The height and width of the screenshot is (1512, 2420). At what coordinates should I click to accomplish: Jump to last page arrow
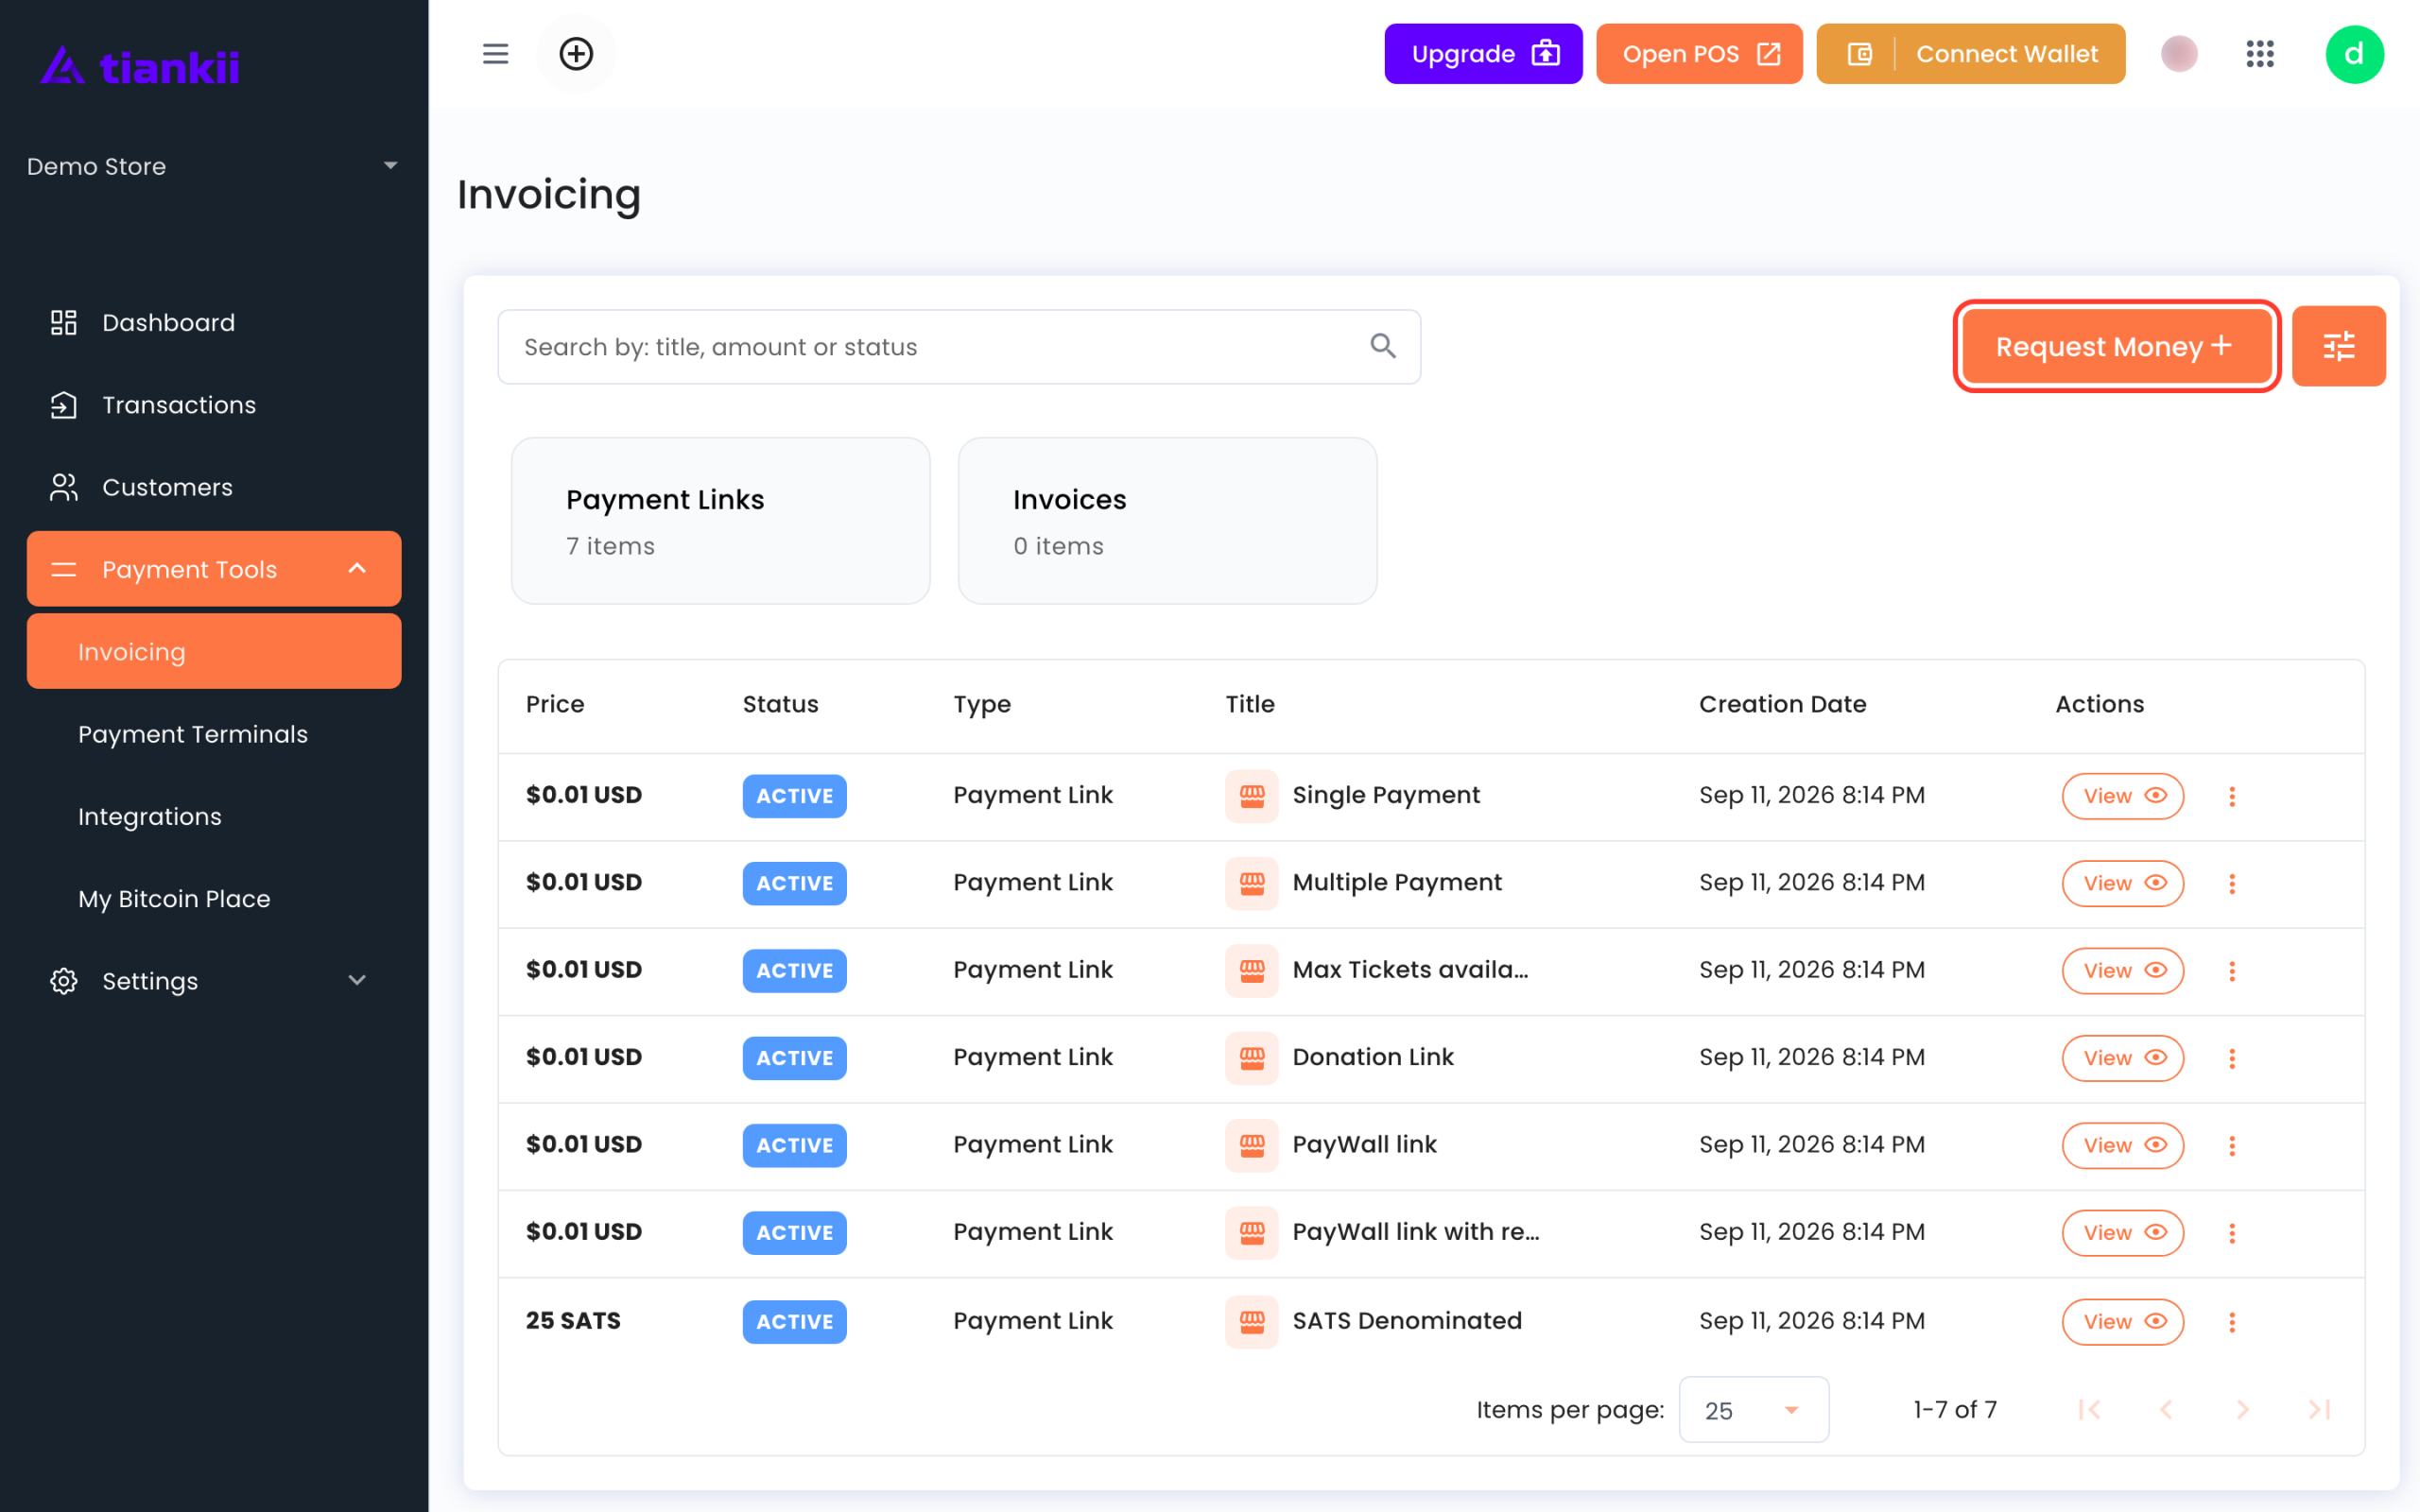pos(2319,1409)
